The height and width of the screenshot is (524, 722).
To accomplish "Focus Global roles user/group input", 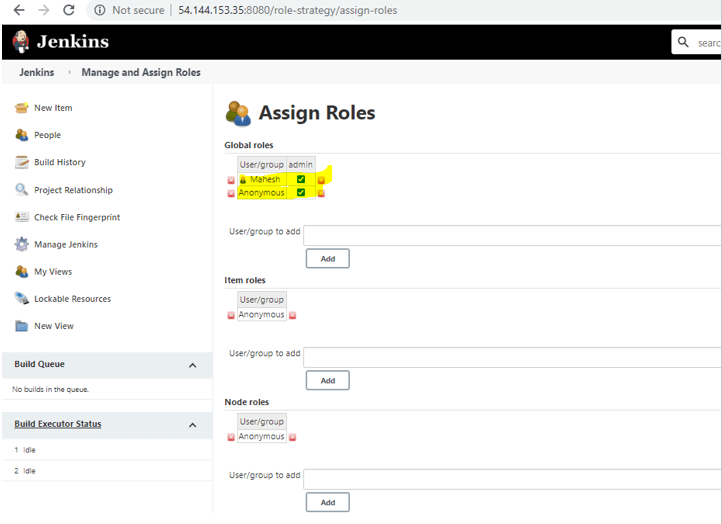I will (x=512, y=235).
